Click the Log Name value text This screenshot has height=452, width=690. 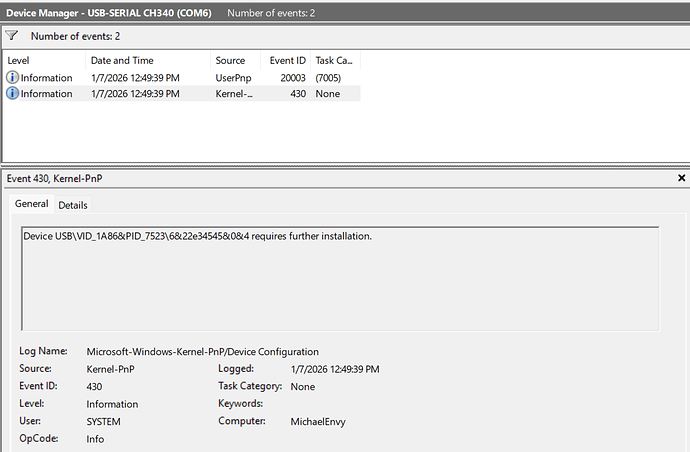pos(202,352)
